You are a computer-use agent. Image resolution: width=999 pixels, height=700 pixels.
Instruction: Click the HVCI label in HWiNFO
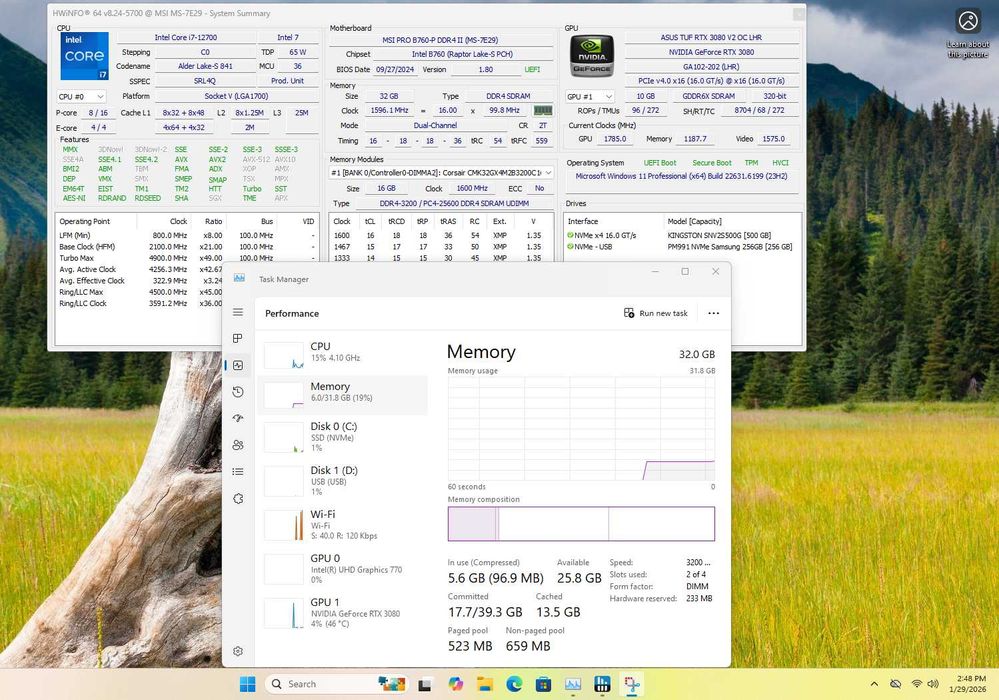pos(780,163)
